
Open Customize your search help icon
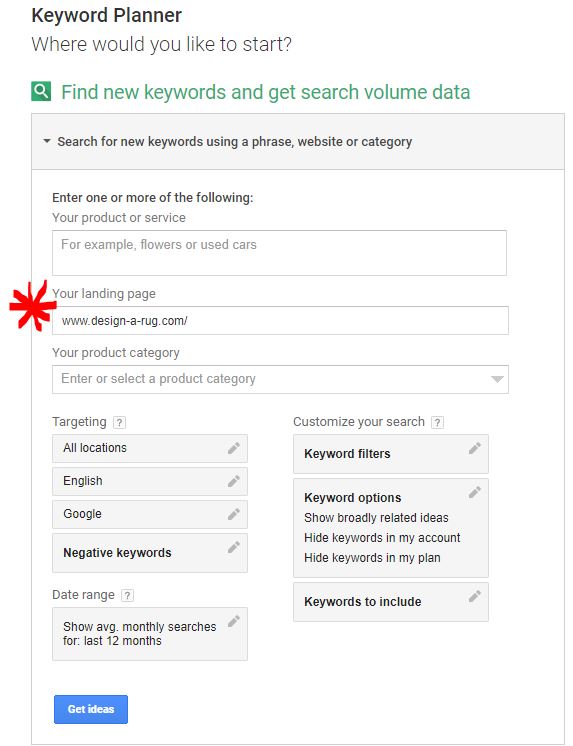[x=437, y=422]
